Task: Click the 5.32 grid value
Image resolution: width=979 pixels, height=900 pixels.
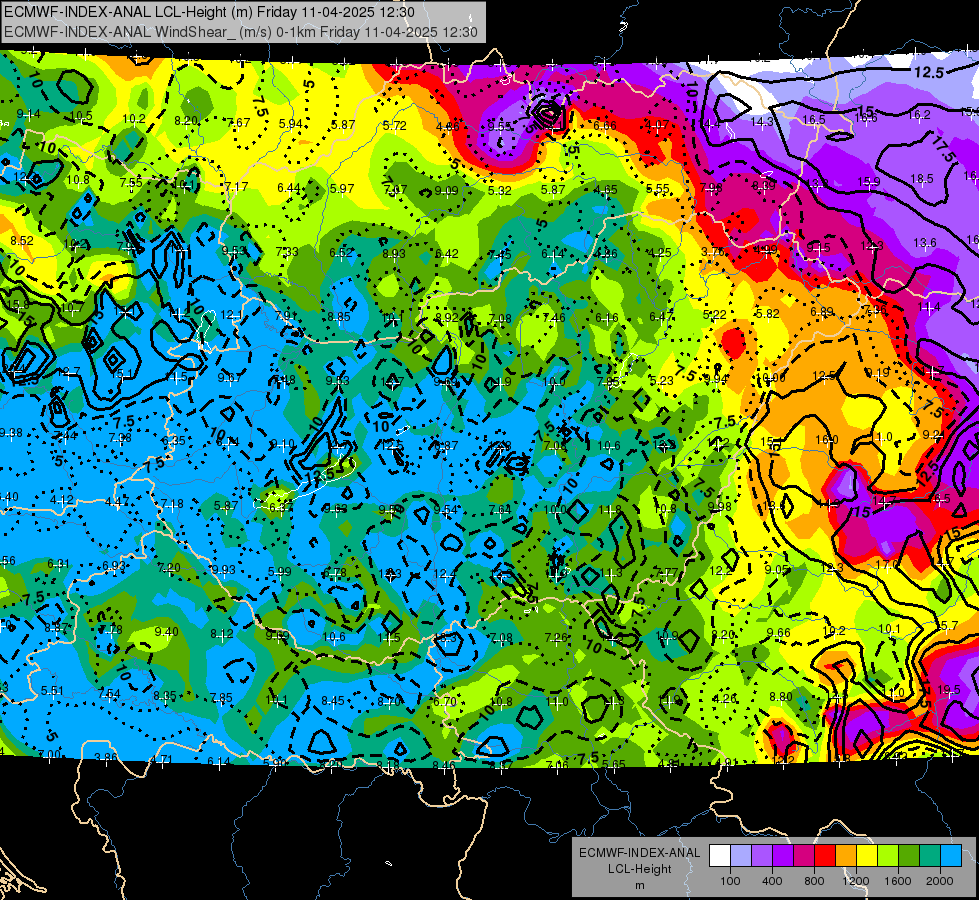Action: (x=499, y=190)
